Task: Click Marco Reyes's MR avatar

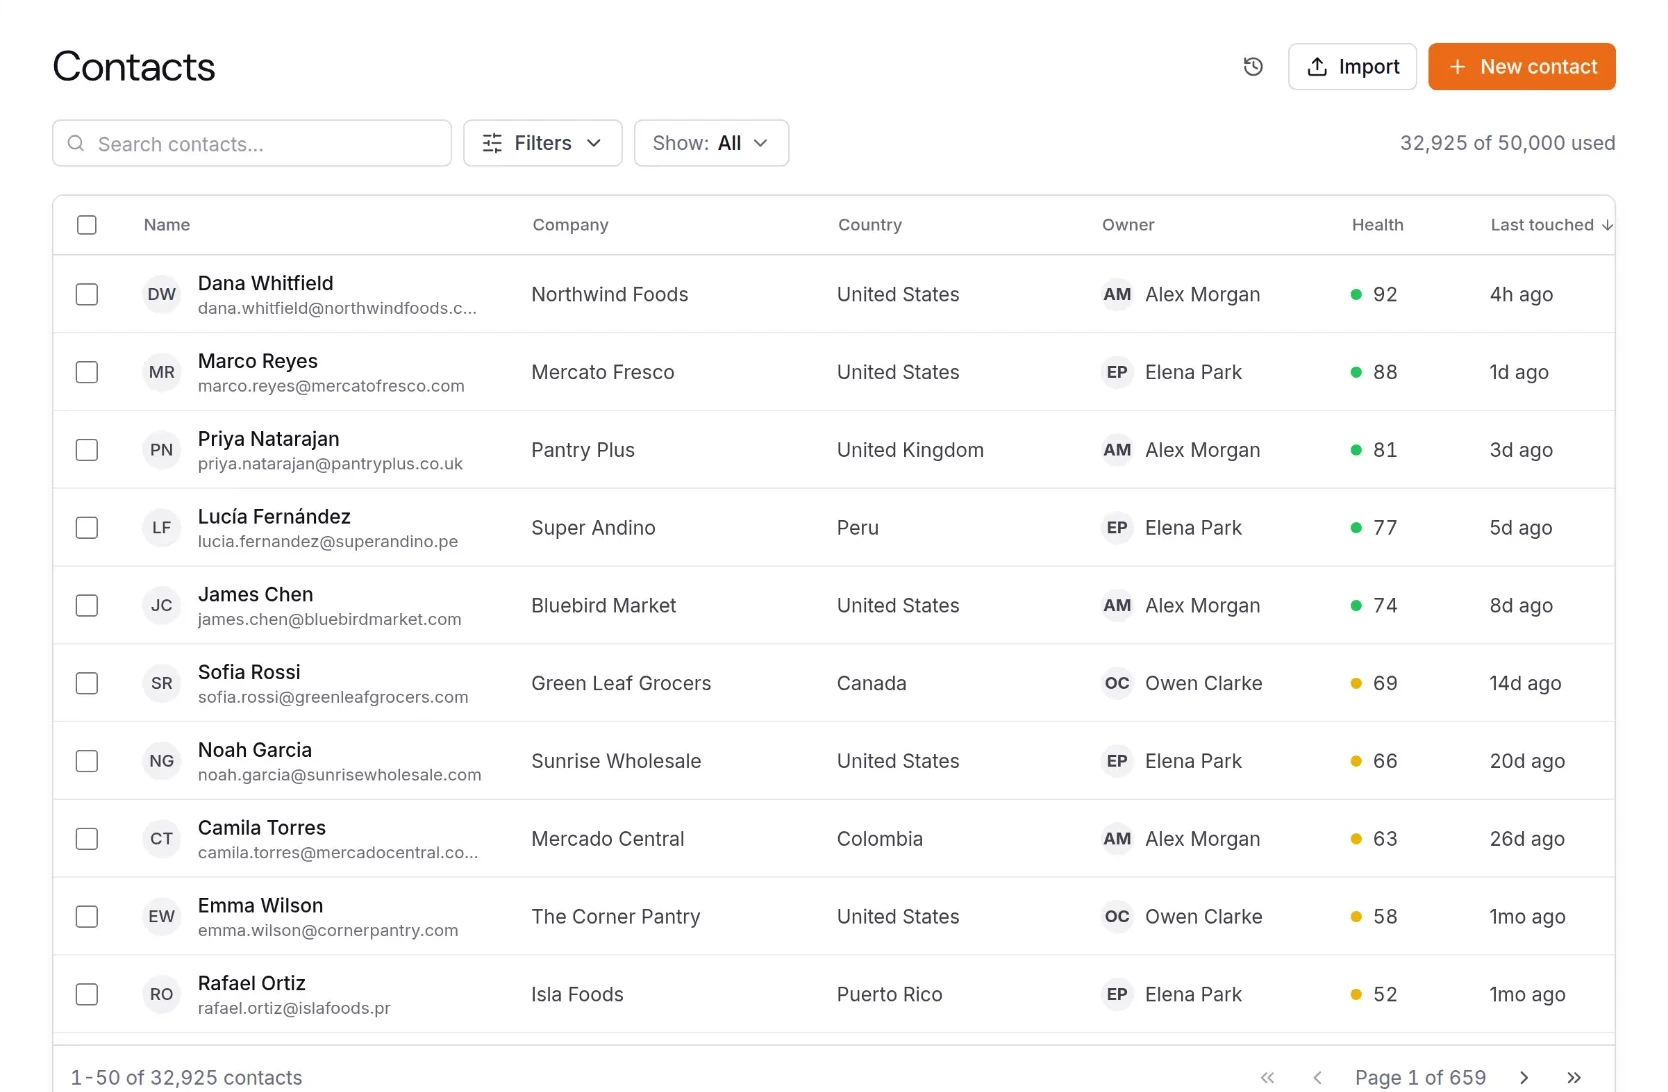Action: pyautogui.click(x=161, y=372)
